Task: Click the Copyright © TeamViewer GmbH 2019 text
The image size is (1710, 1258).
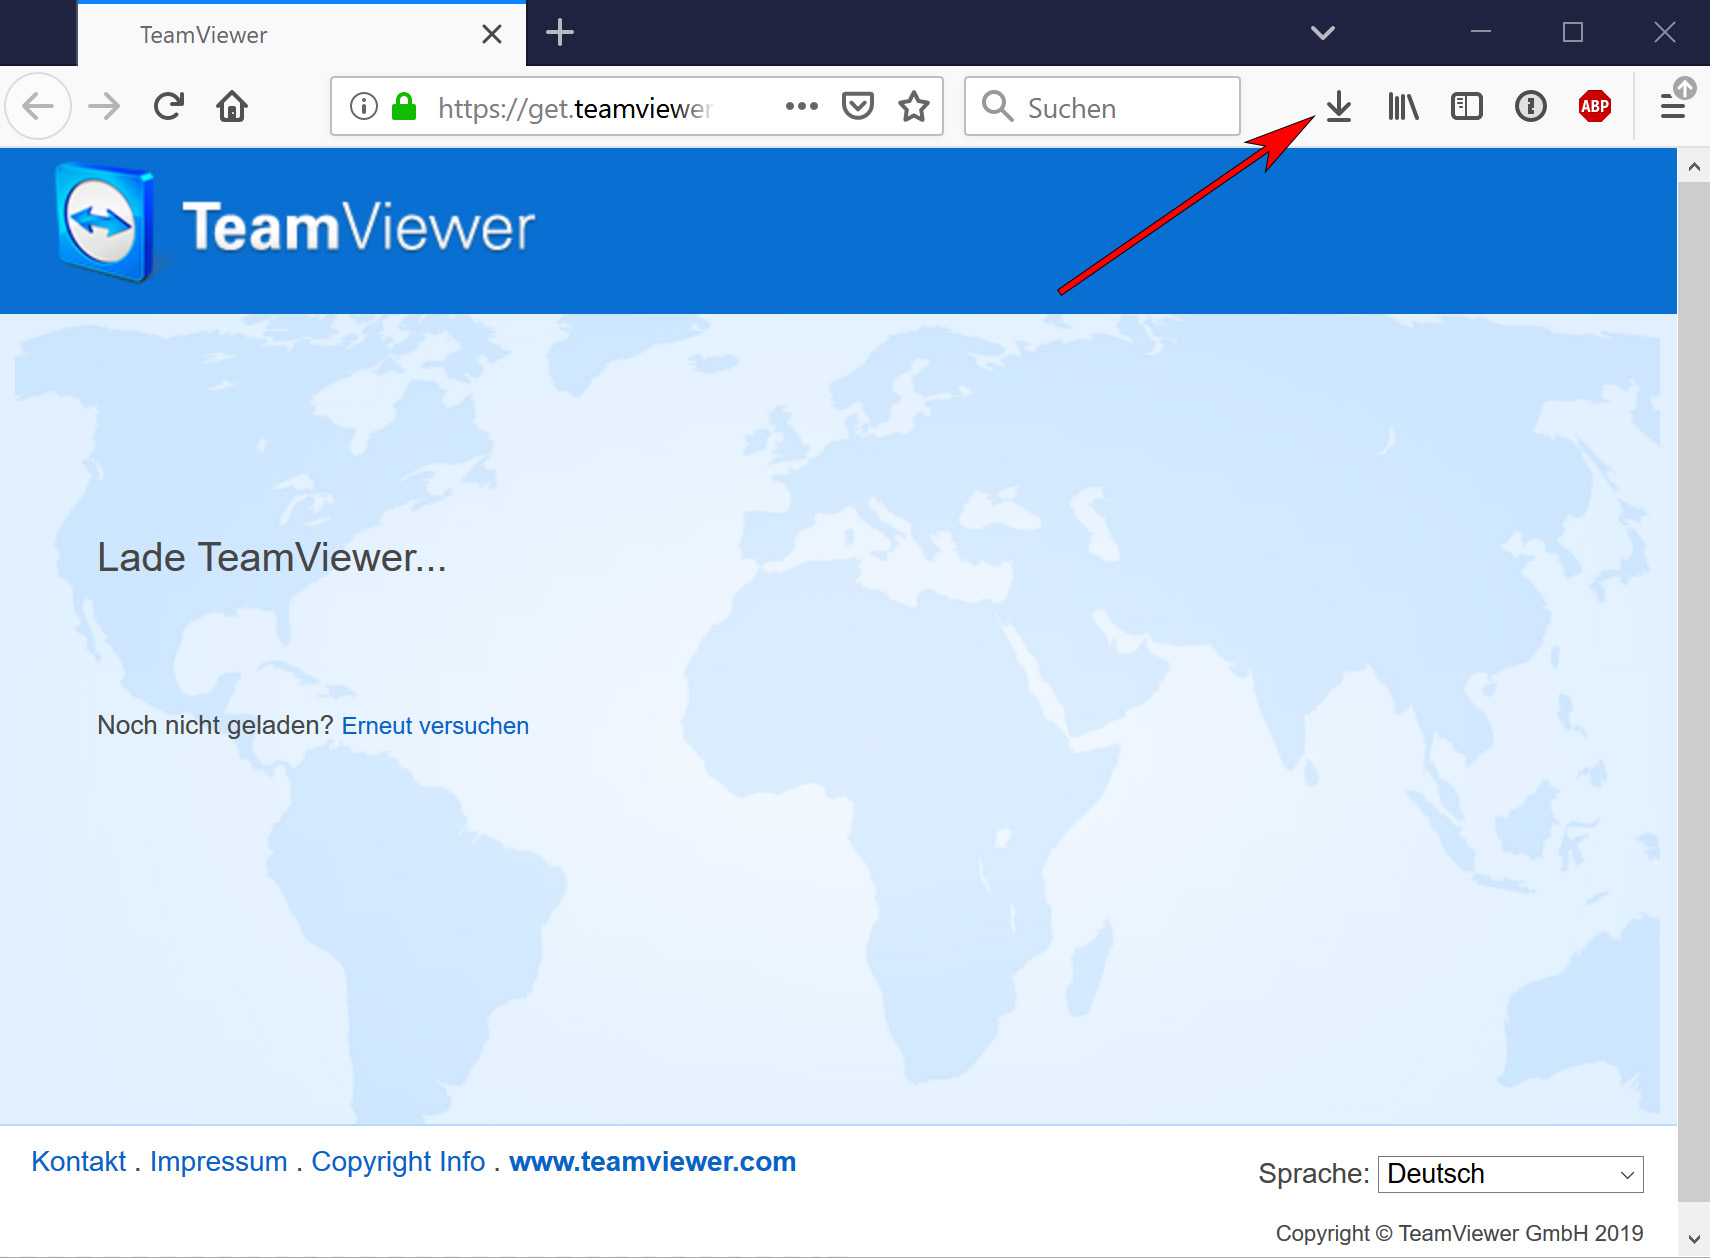Action: 1459,1234
